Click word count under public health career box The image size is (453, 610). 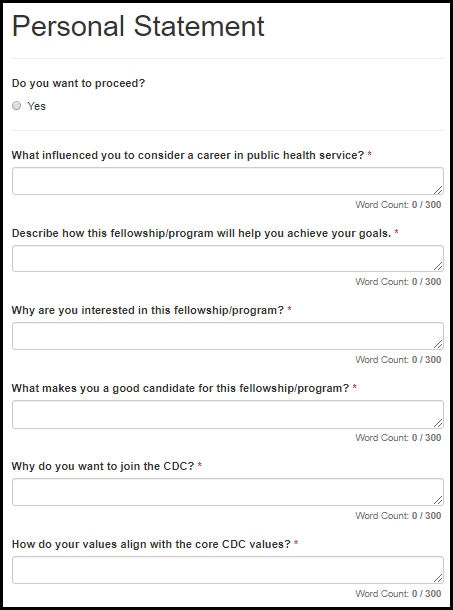(x=398, y=205)
